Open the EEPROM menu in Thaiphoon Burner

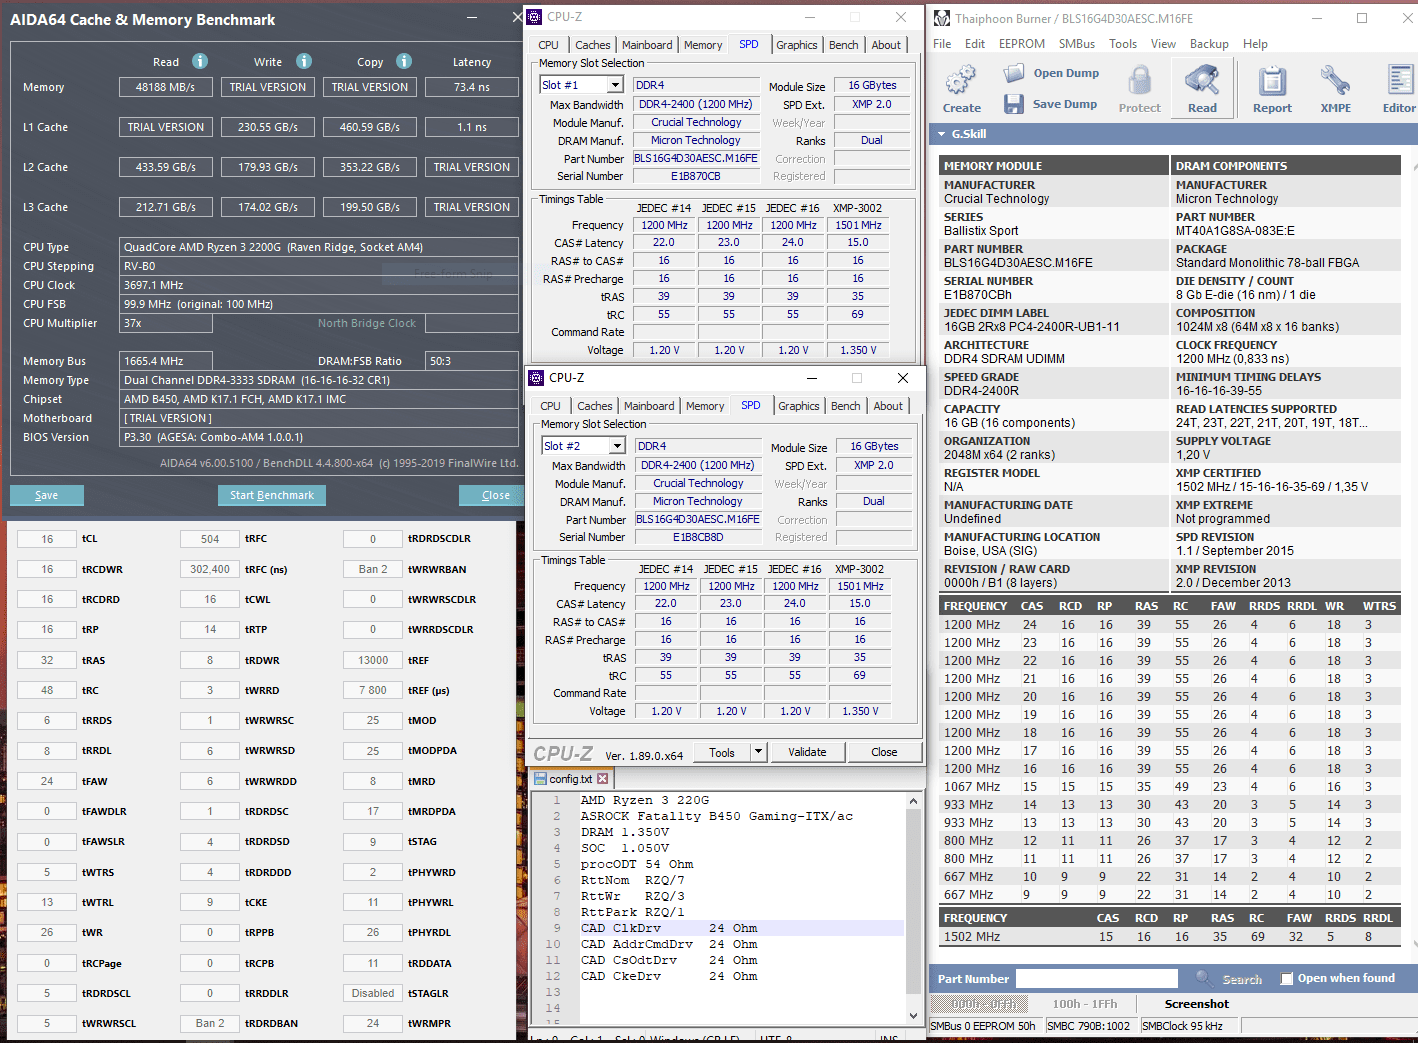coord(1021,44)
